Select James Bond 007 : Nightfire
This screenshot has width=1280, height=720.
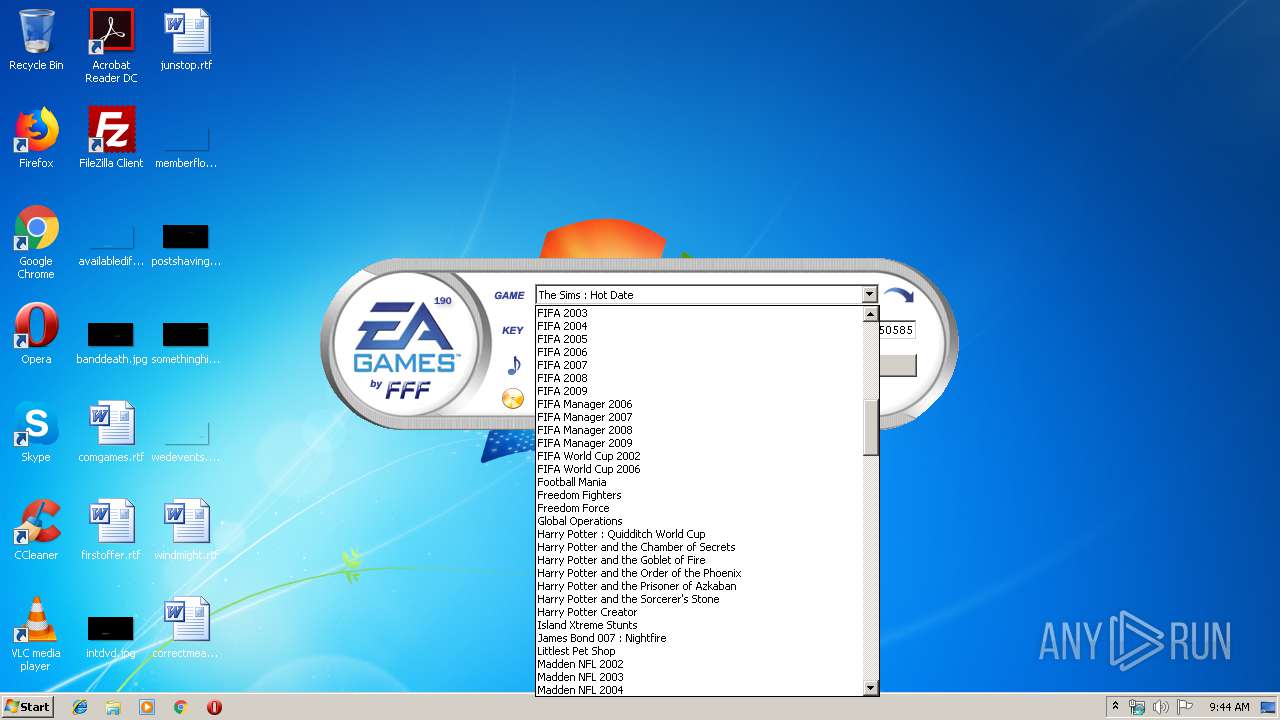(x=698, y=638)
